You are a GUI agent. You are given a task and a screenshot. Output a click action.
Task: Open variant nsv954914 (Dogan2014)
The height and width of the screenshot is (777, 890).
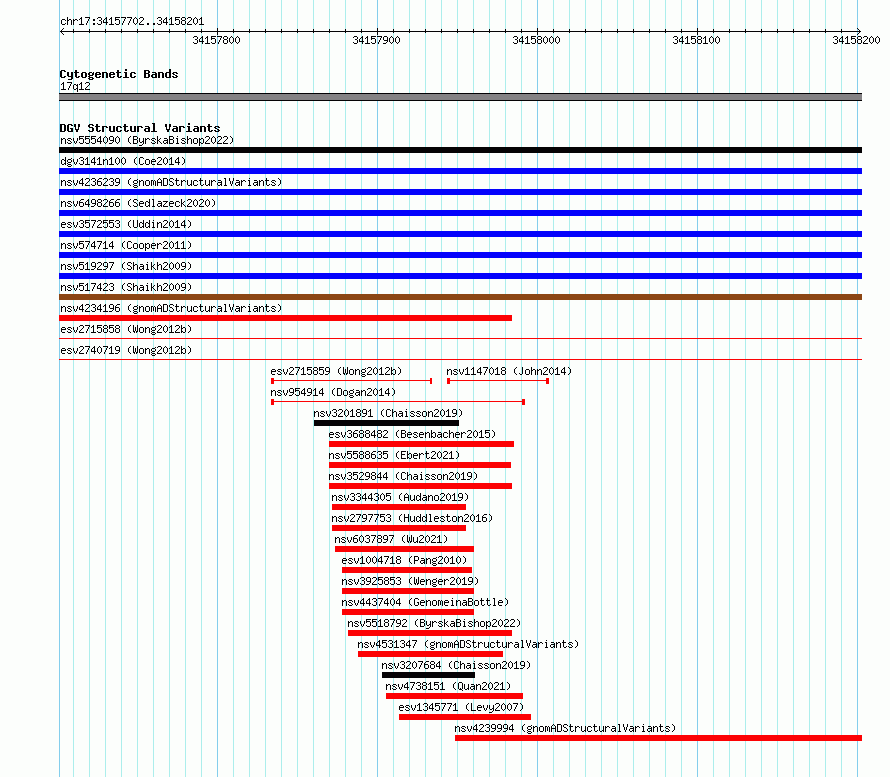coord(333,392)
